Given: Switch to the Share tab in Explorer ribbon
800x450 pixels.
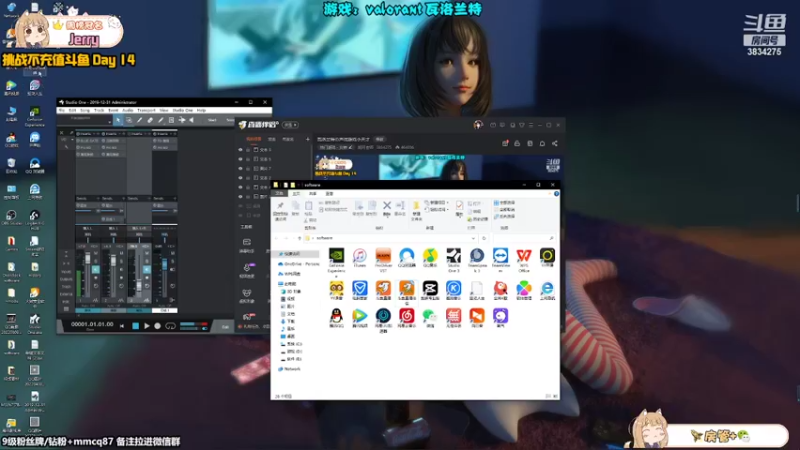Looking at the screenshot, I should click(x=312, y=194).
